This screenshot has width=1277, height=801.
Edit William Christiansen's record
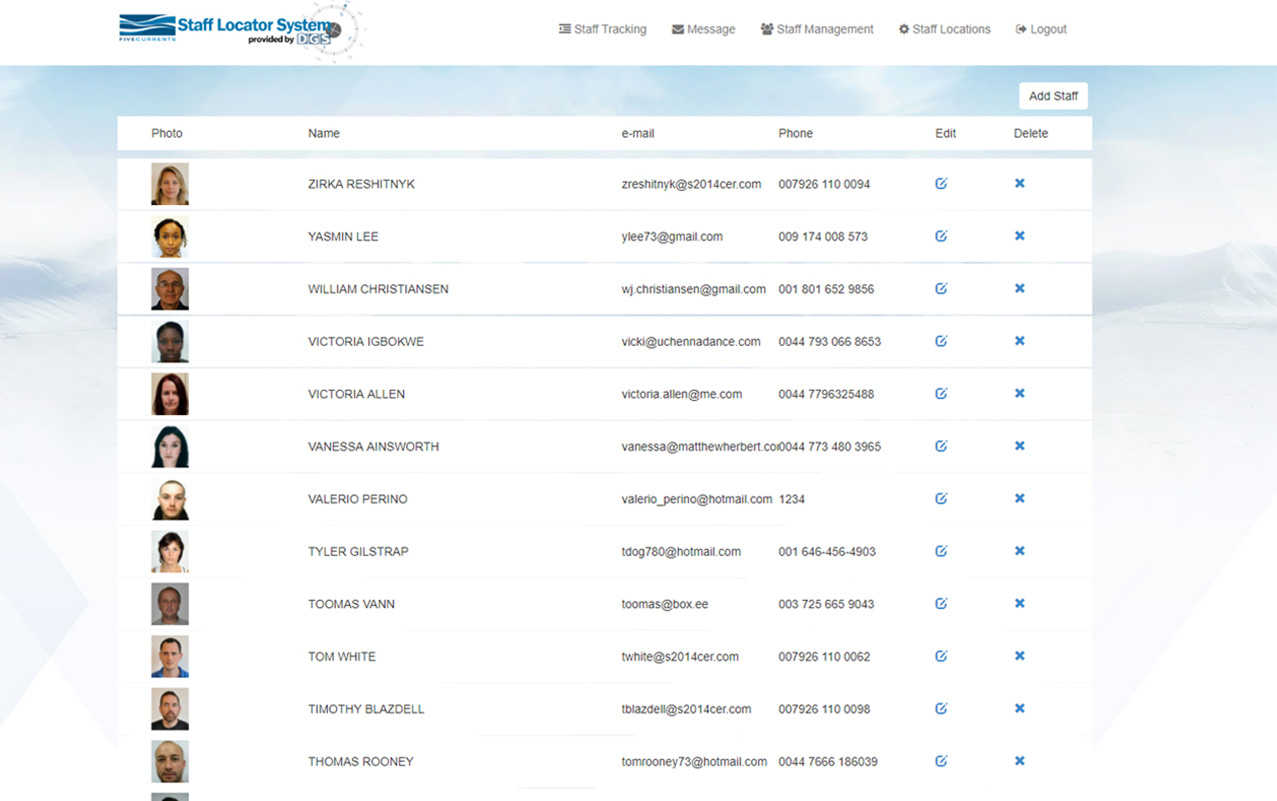click(941, 289)
